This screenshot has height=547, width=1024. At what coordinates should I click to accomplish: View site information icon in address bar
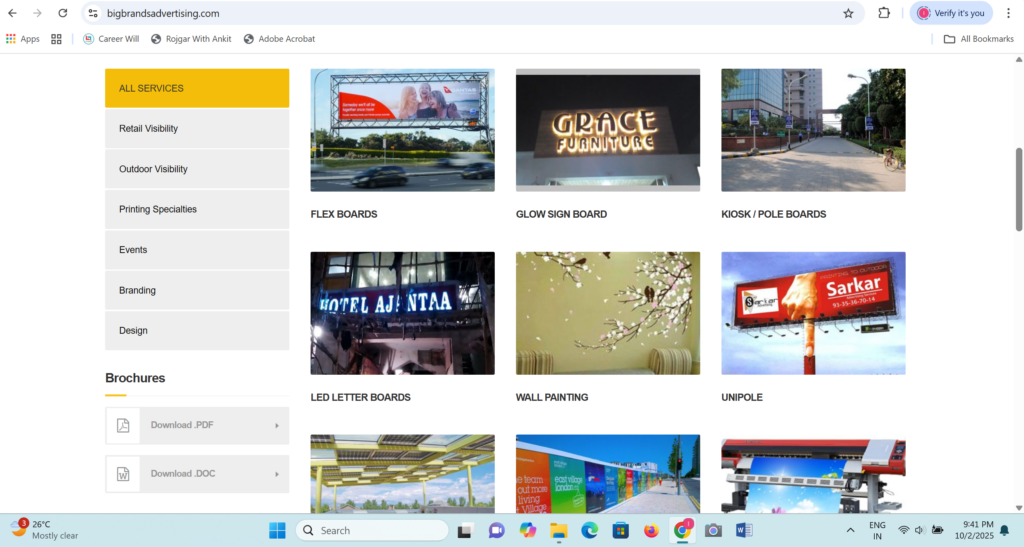[93, 13]
